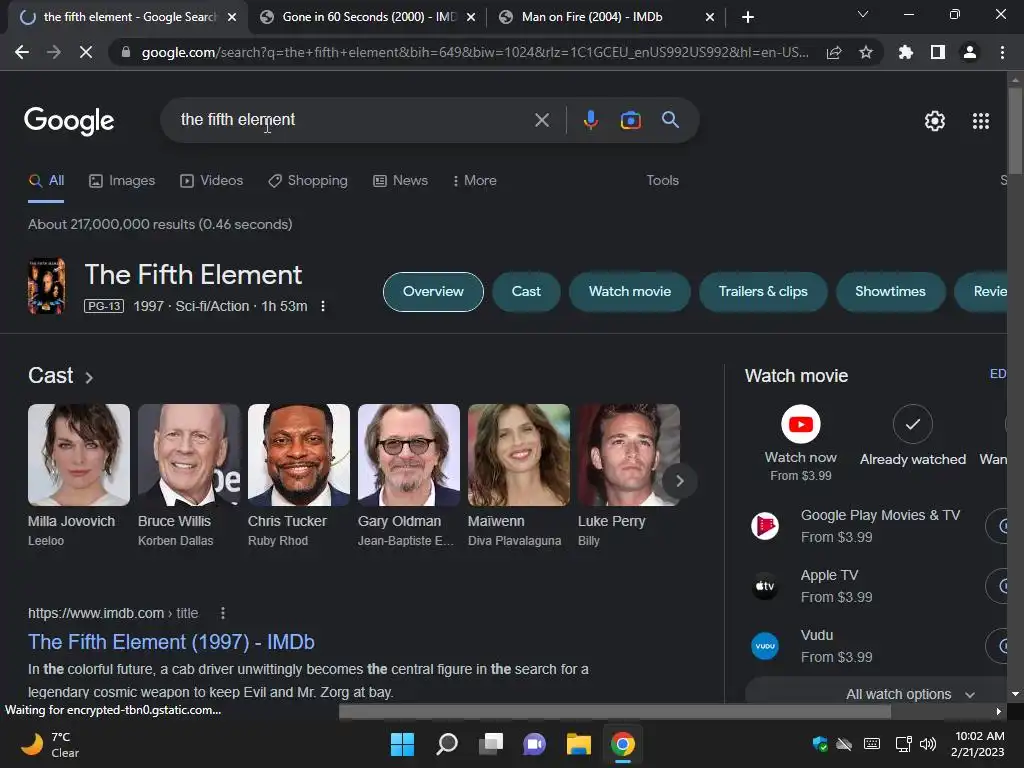1024x768 pixels.
Task: Open the Chrome extensions puzzle icon
Action: click(x=905, y=52)
